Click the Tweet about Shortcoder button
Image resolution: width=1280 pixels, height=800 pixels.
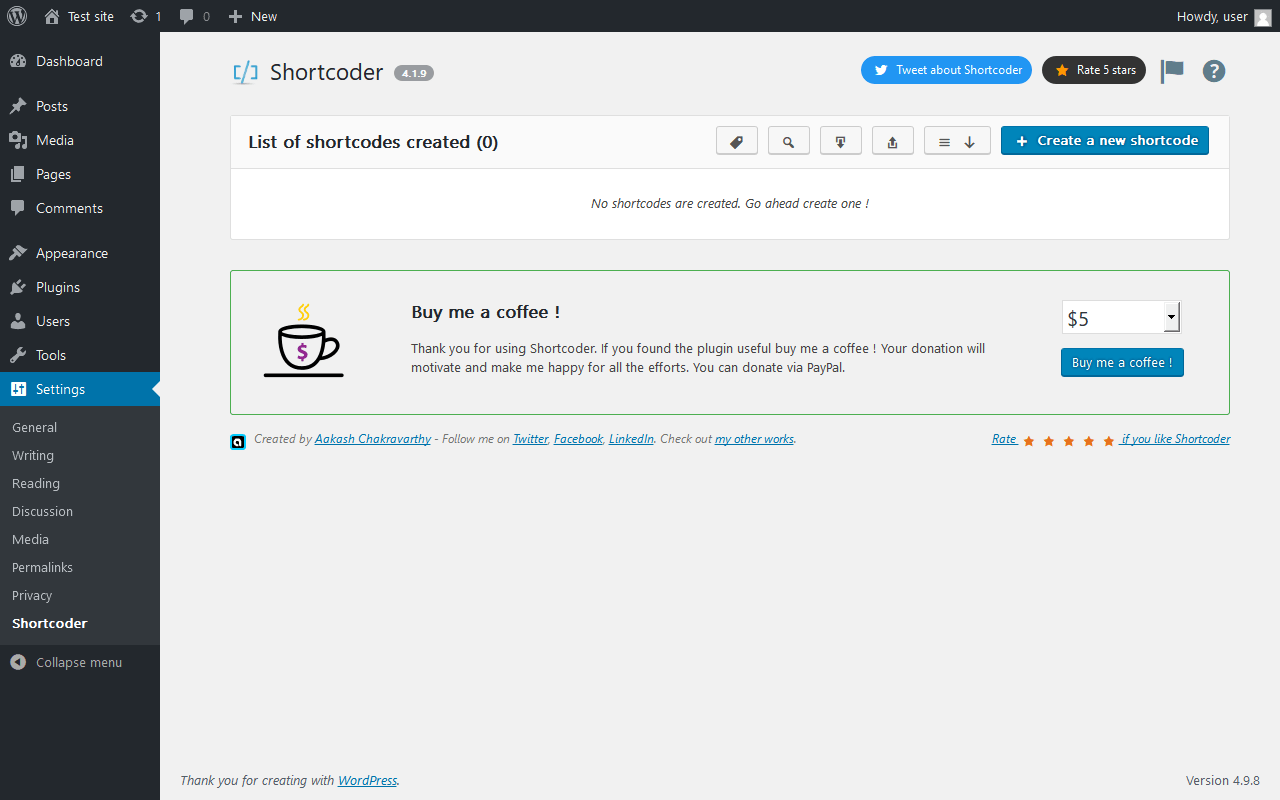[x=946, y=70]
